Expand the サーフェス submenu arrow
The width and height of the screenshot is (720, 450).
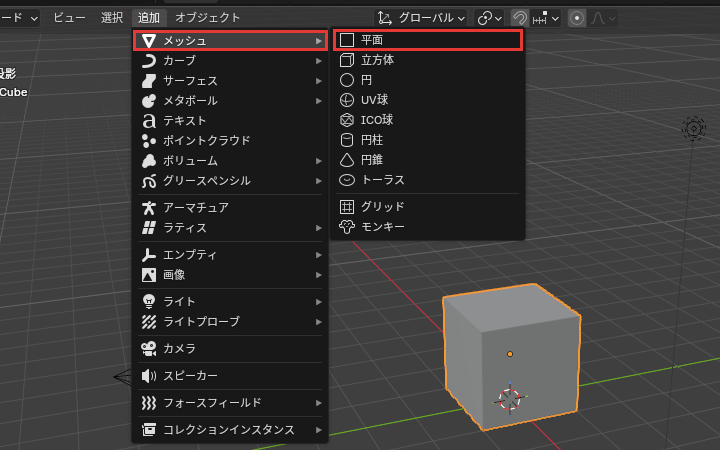coord(319,81)
